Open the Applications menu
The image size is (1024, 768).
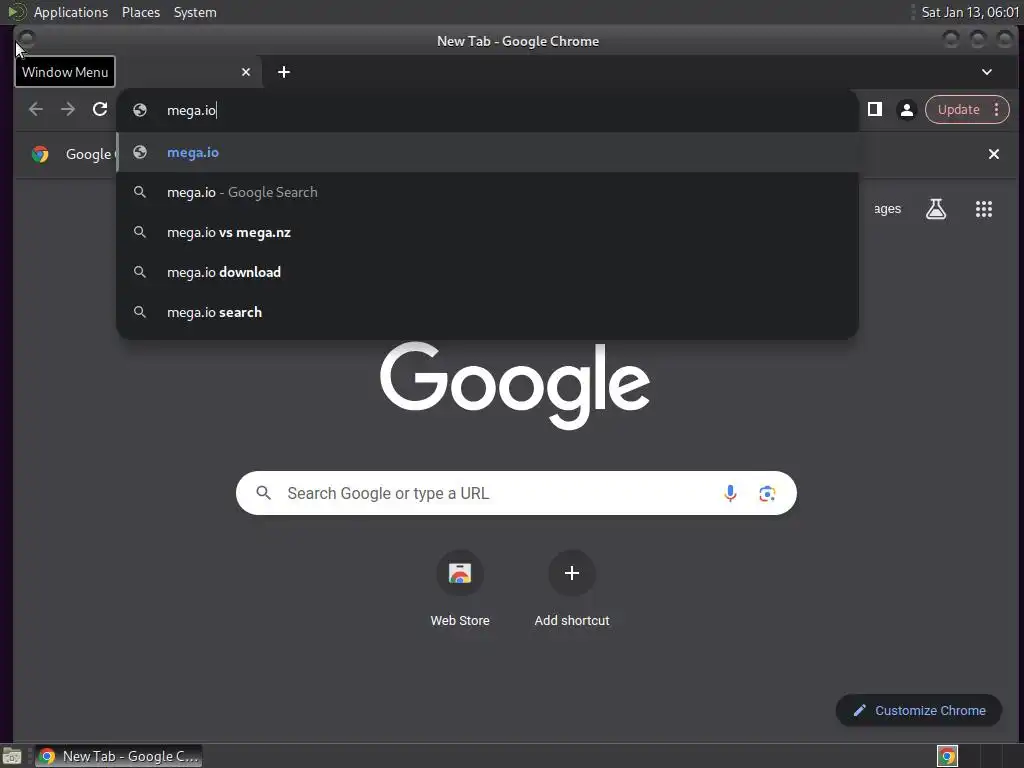tap(71, 12)
